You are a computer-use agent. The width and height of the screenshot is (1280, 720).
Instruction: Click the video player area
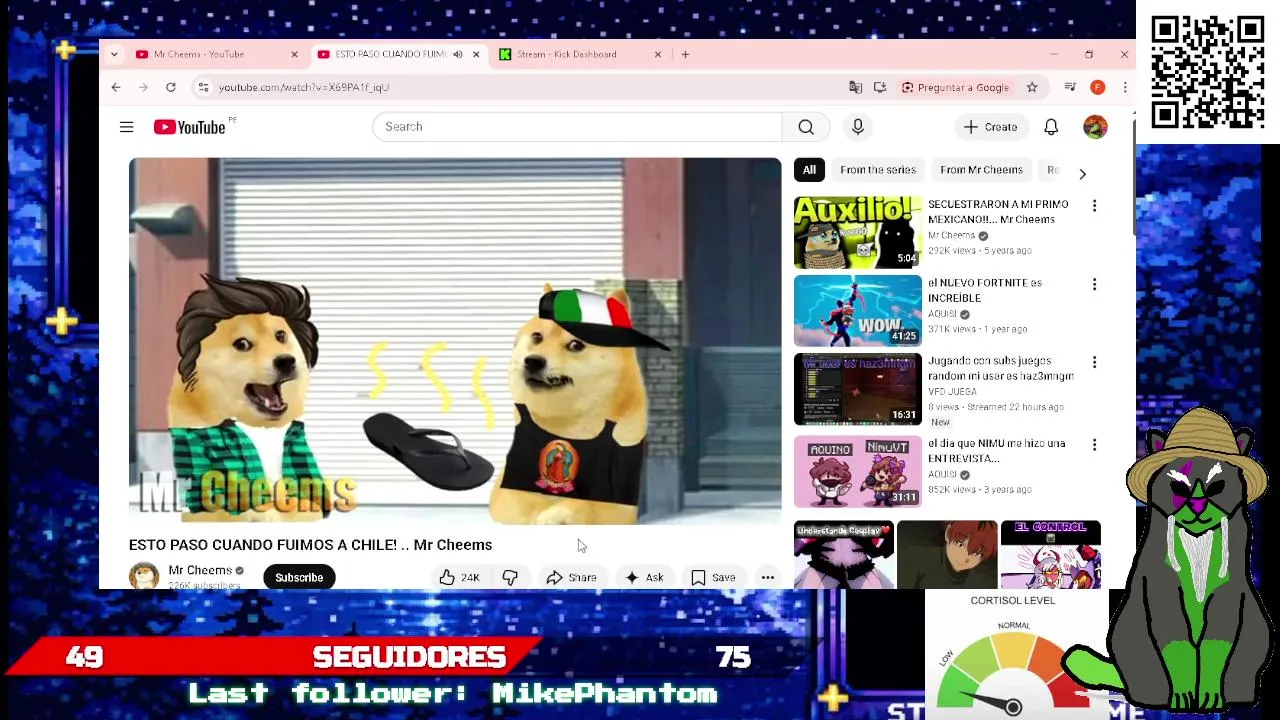point(455,341)
